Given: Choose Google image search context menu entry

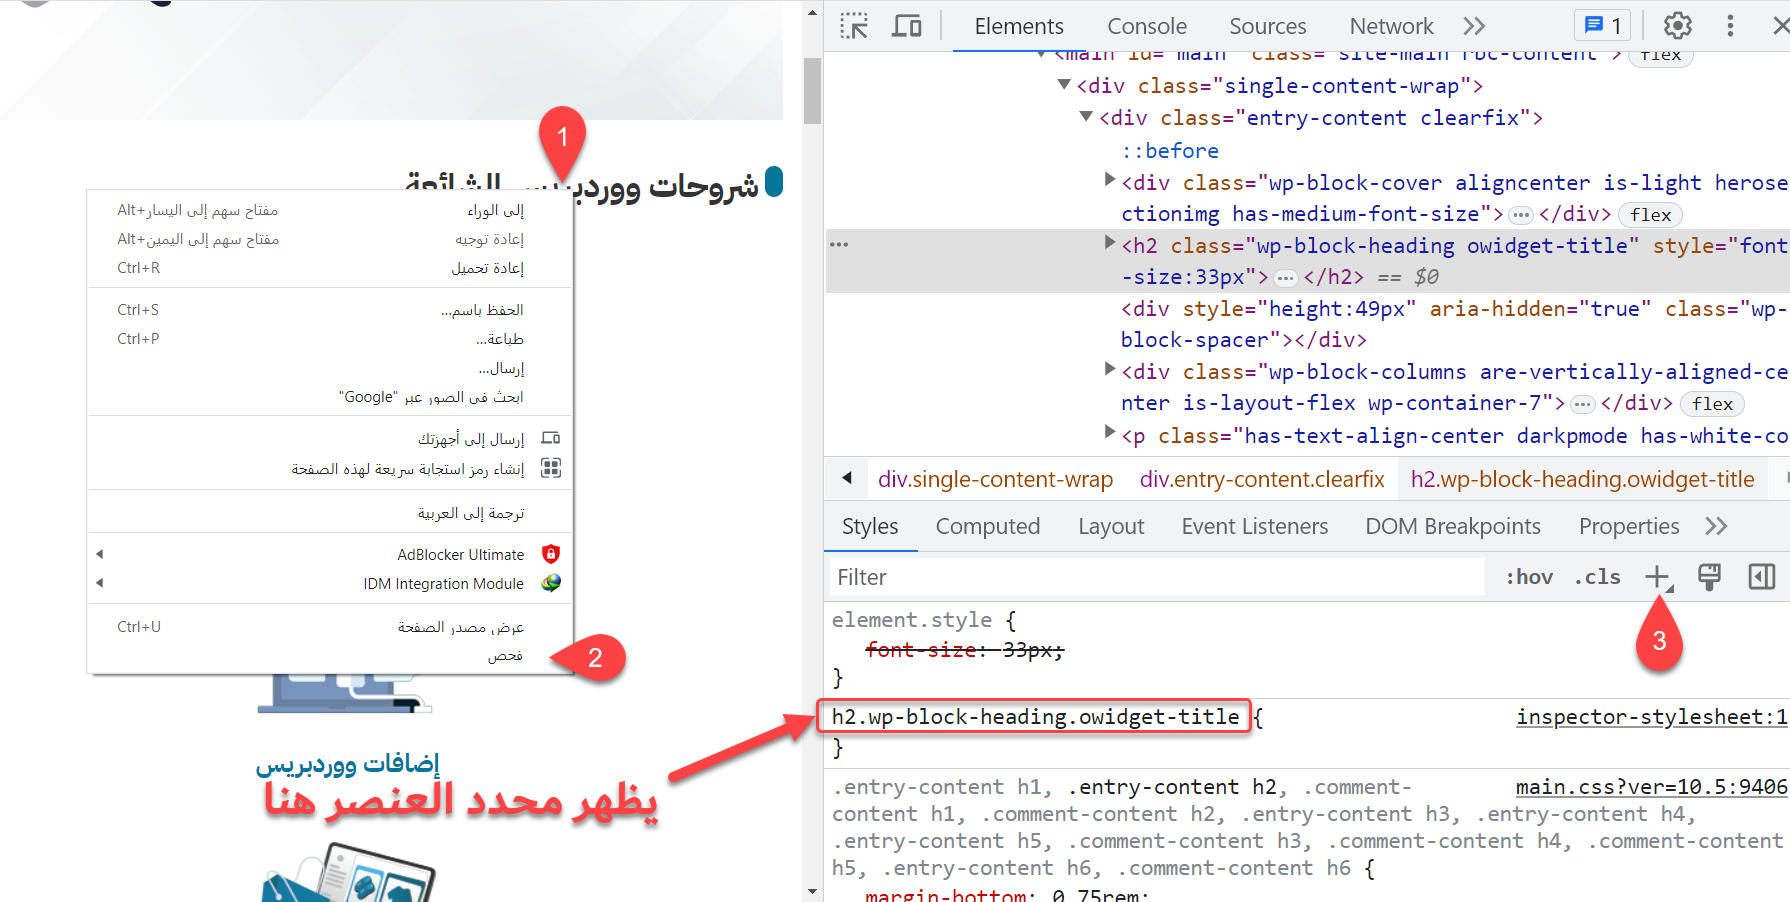Looking at the screenshot, I should 330,397.
